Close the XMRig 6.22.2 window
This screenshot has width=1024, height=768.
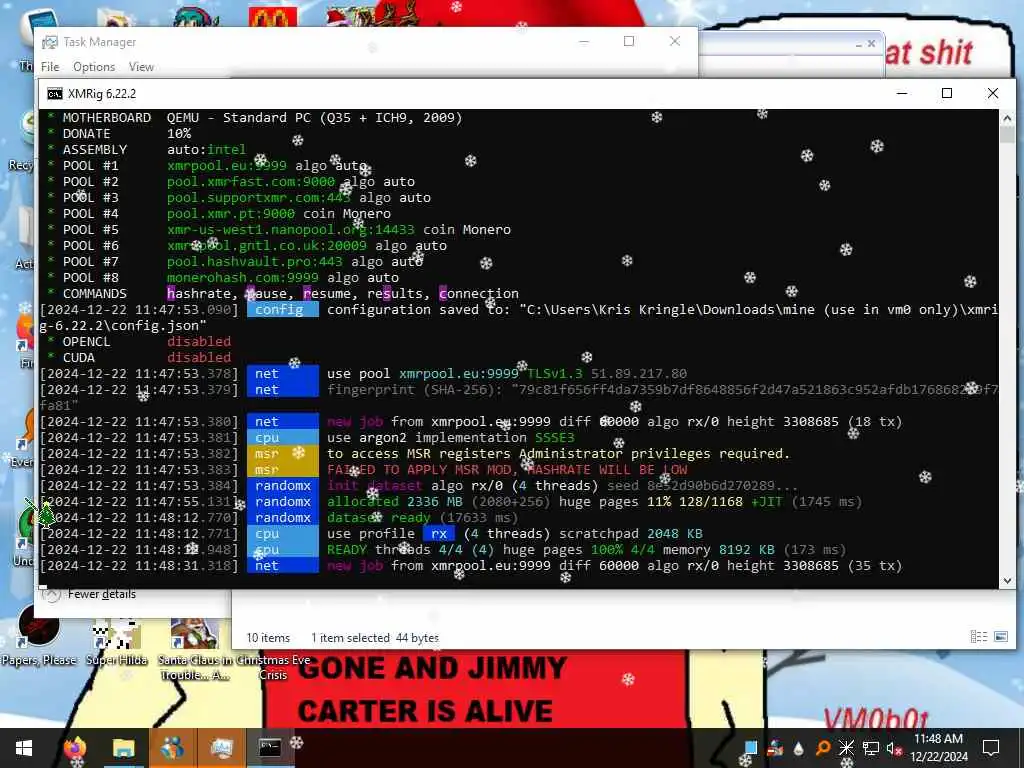point(993,93)
